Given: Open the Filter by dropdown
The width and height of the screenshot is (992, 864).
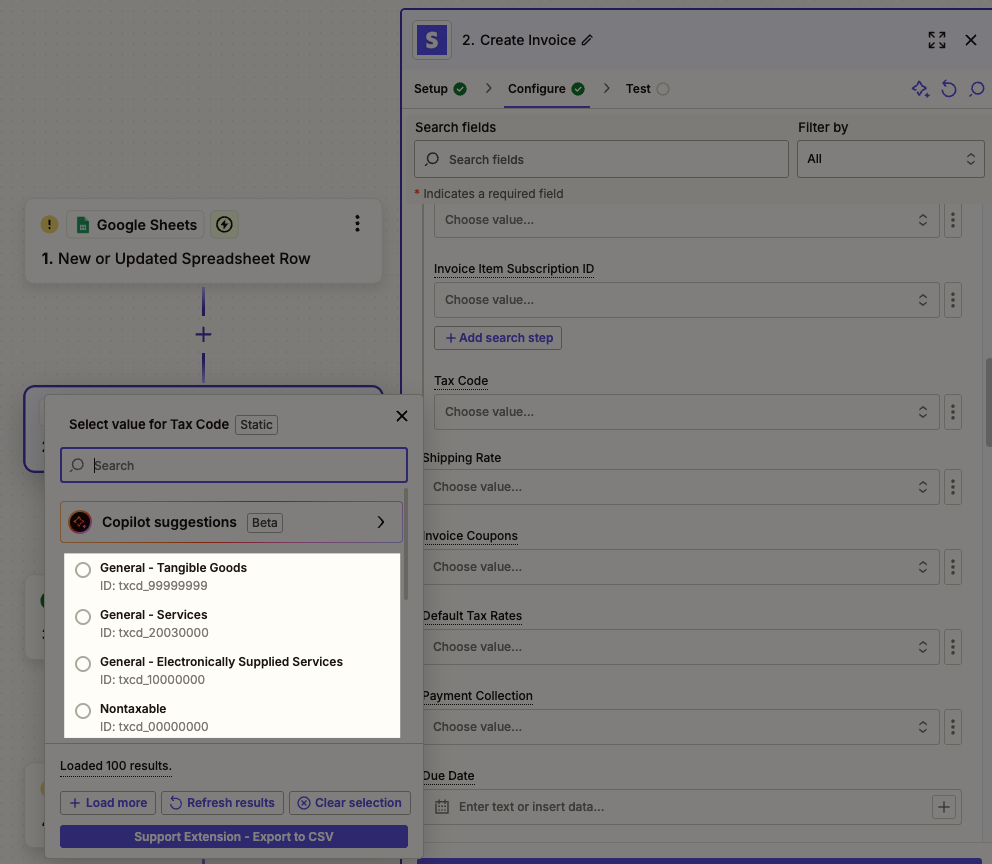Looking at the screenshot, I should click(890, 159).
